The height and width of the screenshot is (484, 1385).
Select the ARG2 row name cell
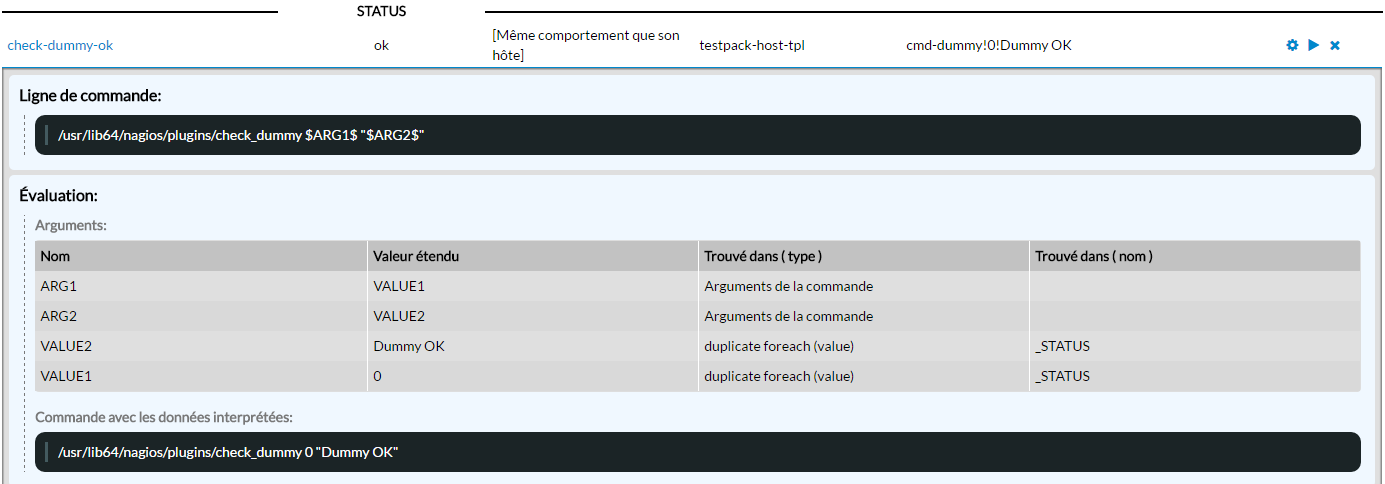coord(58,316)
